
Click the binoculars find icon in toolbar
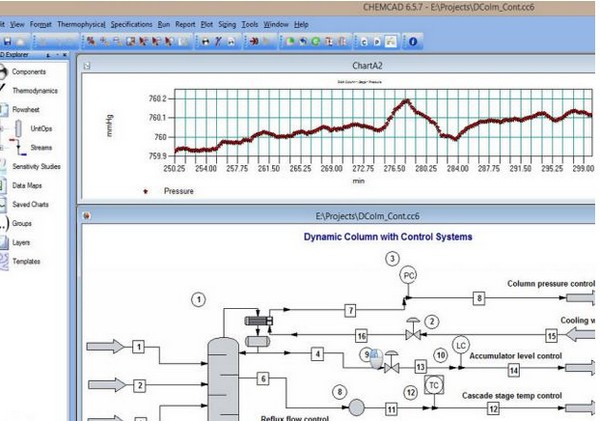pyautogui.click(x=205, y=41)
